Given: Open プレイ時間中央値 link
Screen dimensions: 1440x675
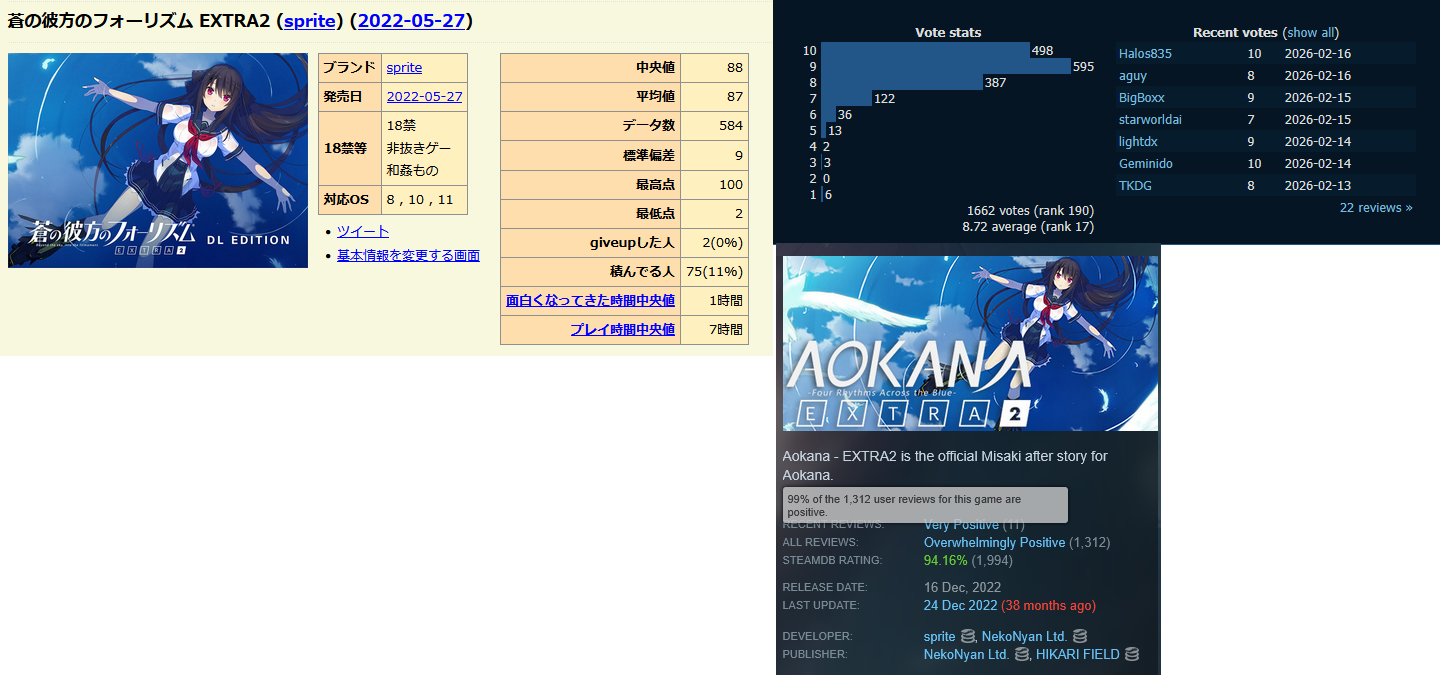Looking at the screenshot, I should click(622, 330).
